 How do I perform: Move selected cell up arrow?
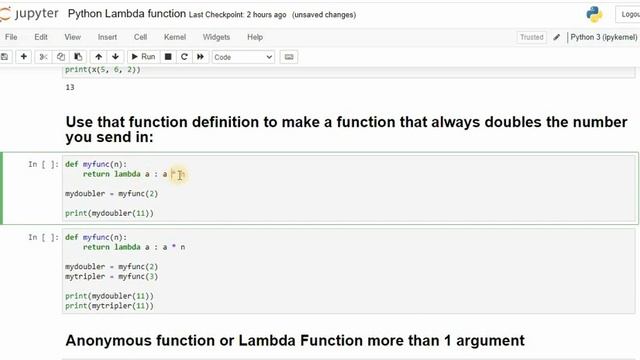[x=98, y=57]
